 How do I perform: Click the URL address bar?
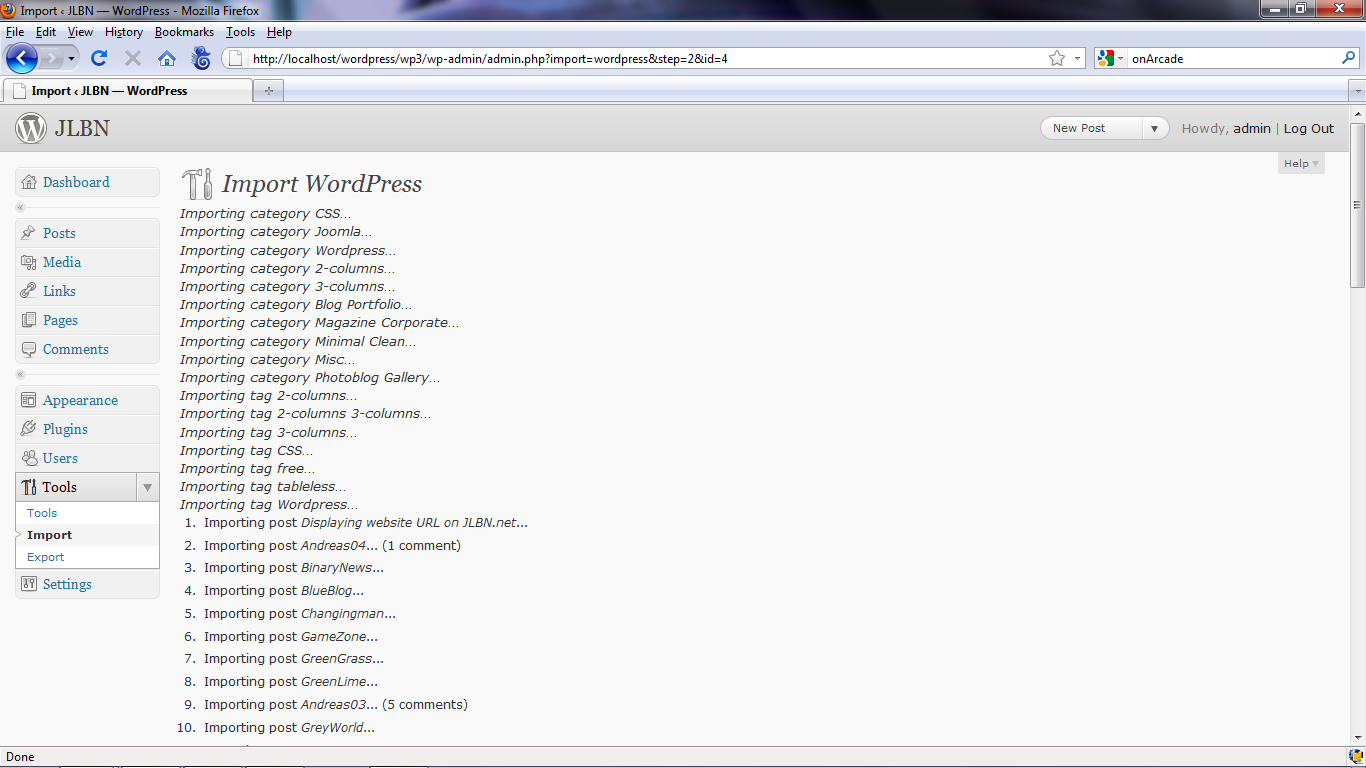point(640,58)
